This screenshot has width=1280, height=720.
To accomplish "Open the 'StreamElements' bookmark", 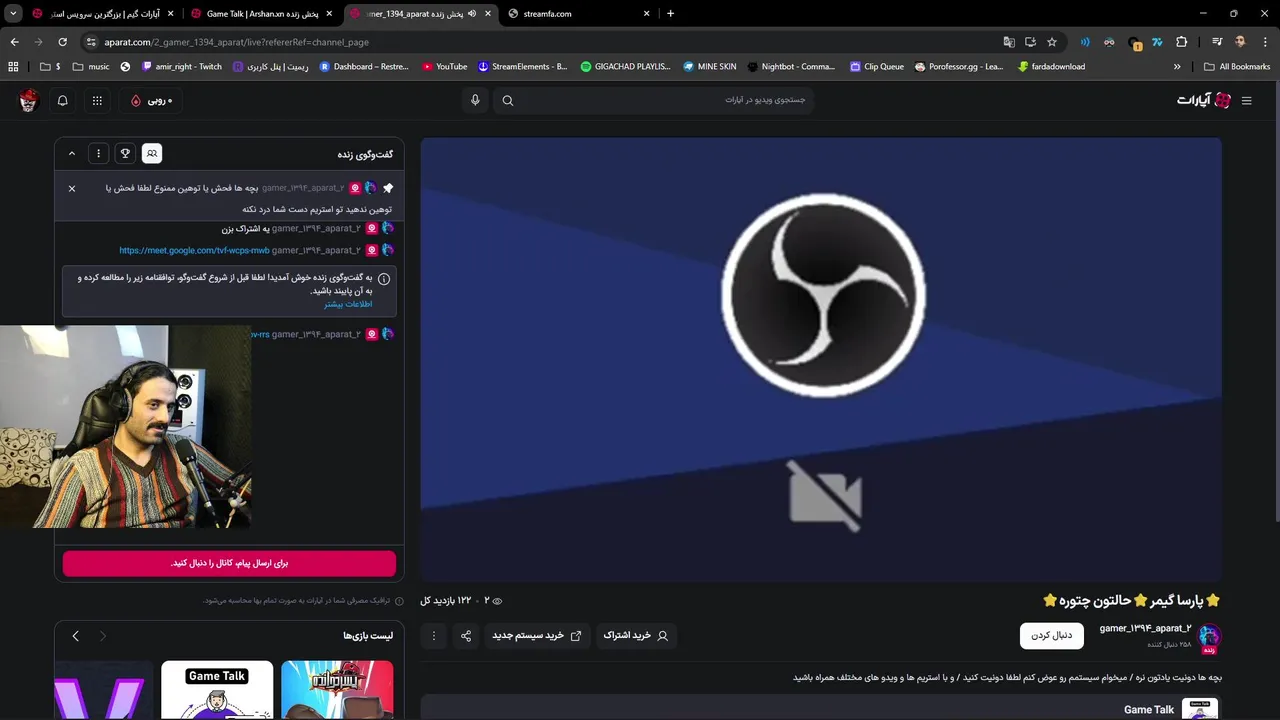I will [522, 67].
